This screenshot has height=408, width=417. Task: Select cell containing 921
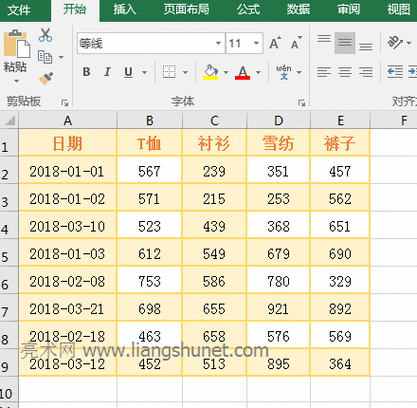(278, 308)
